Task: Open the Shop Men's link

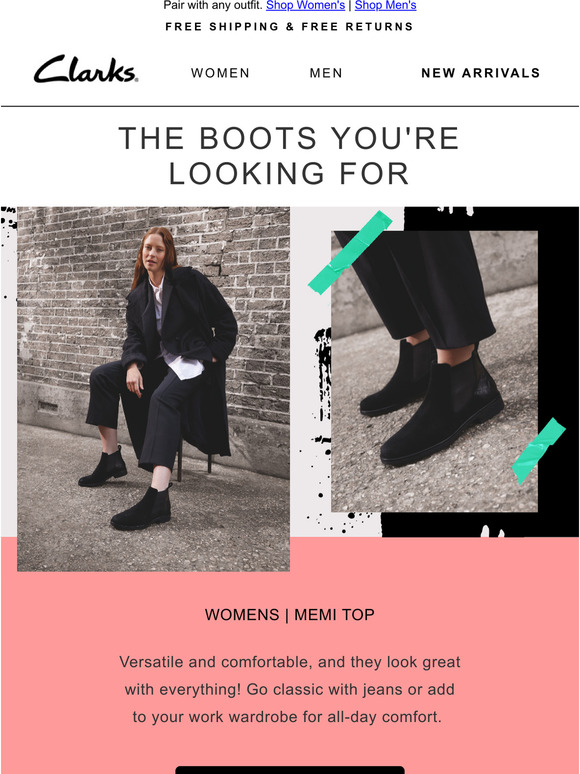Action: pos(385,5)
